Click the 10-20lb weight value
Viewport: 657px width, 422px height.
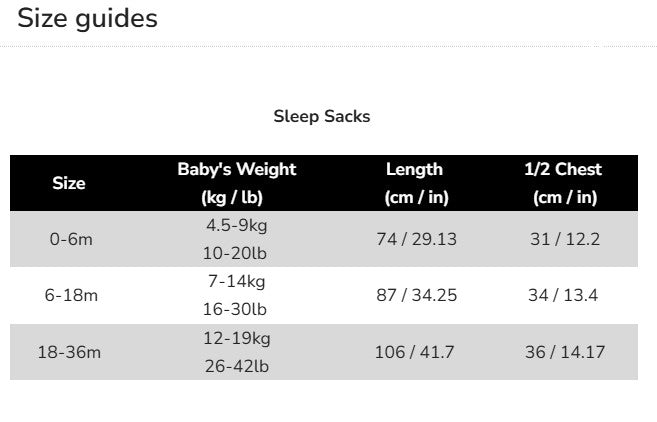pyautogui.click(x=235, y=253)
